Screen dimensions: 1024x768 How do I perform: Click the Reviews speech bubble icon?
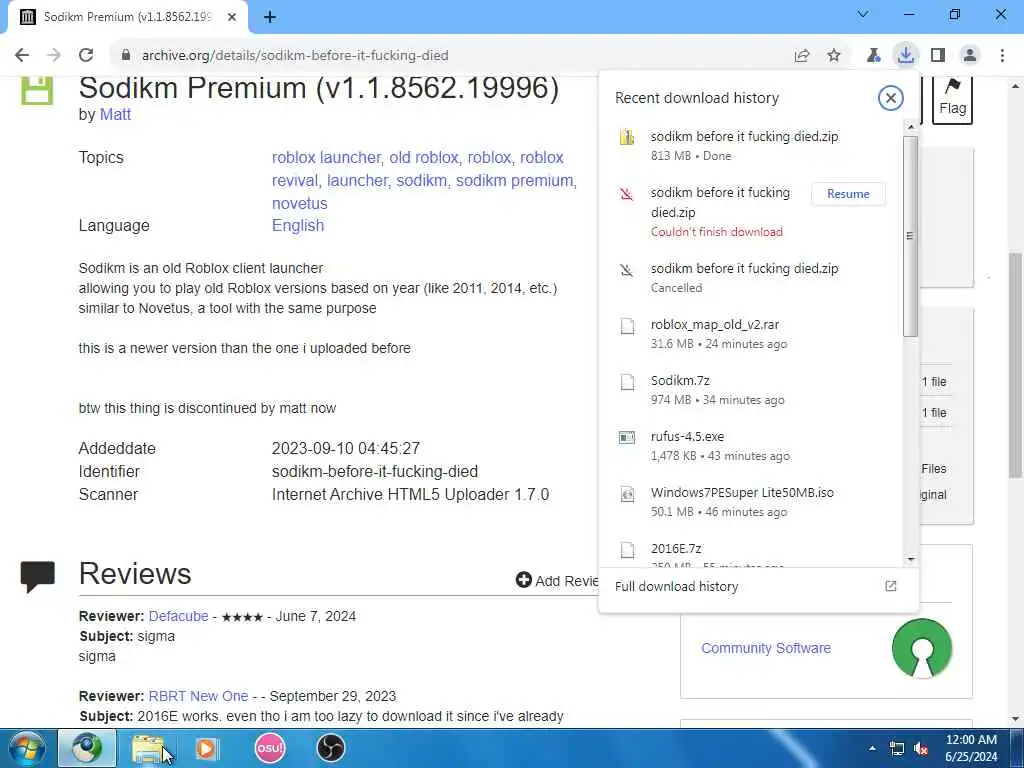(37, 576)
